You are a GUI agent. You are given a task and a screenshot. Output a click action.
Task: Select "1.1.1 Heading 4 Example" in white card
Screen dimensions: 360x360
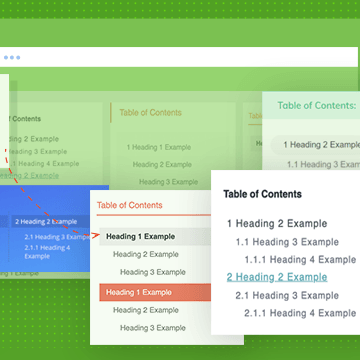(300, 260)
